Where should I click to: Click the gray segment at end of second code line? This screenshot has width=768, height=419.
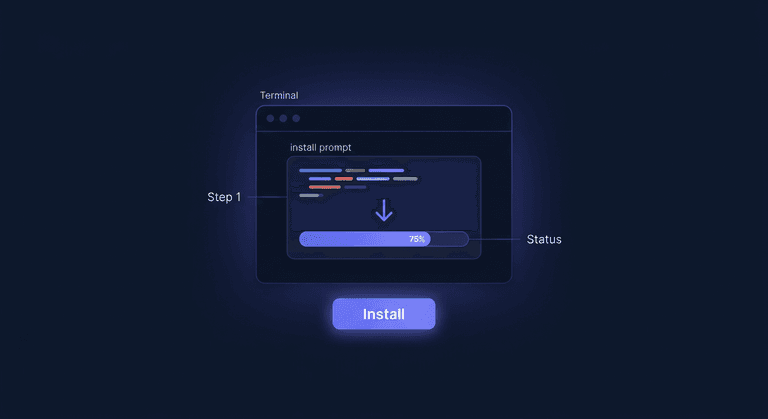point(405,179)
